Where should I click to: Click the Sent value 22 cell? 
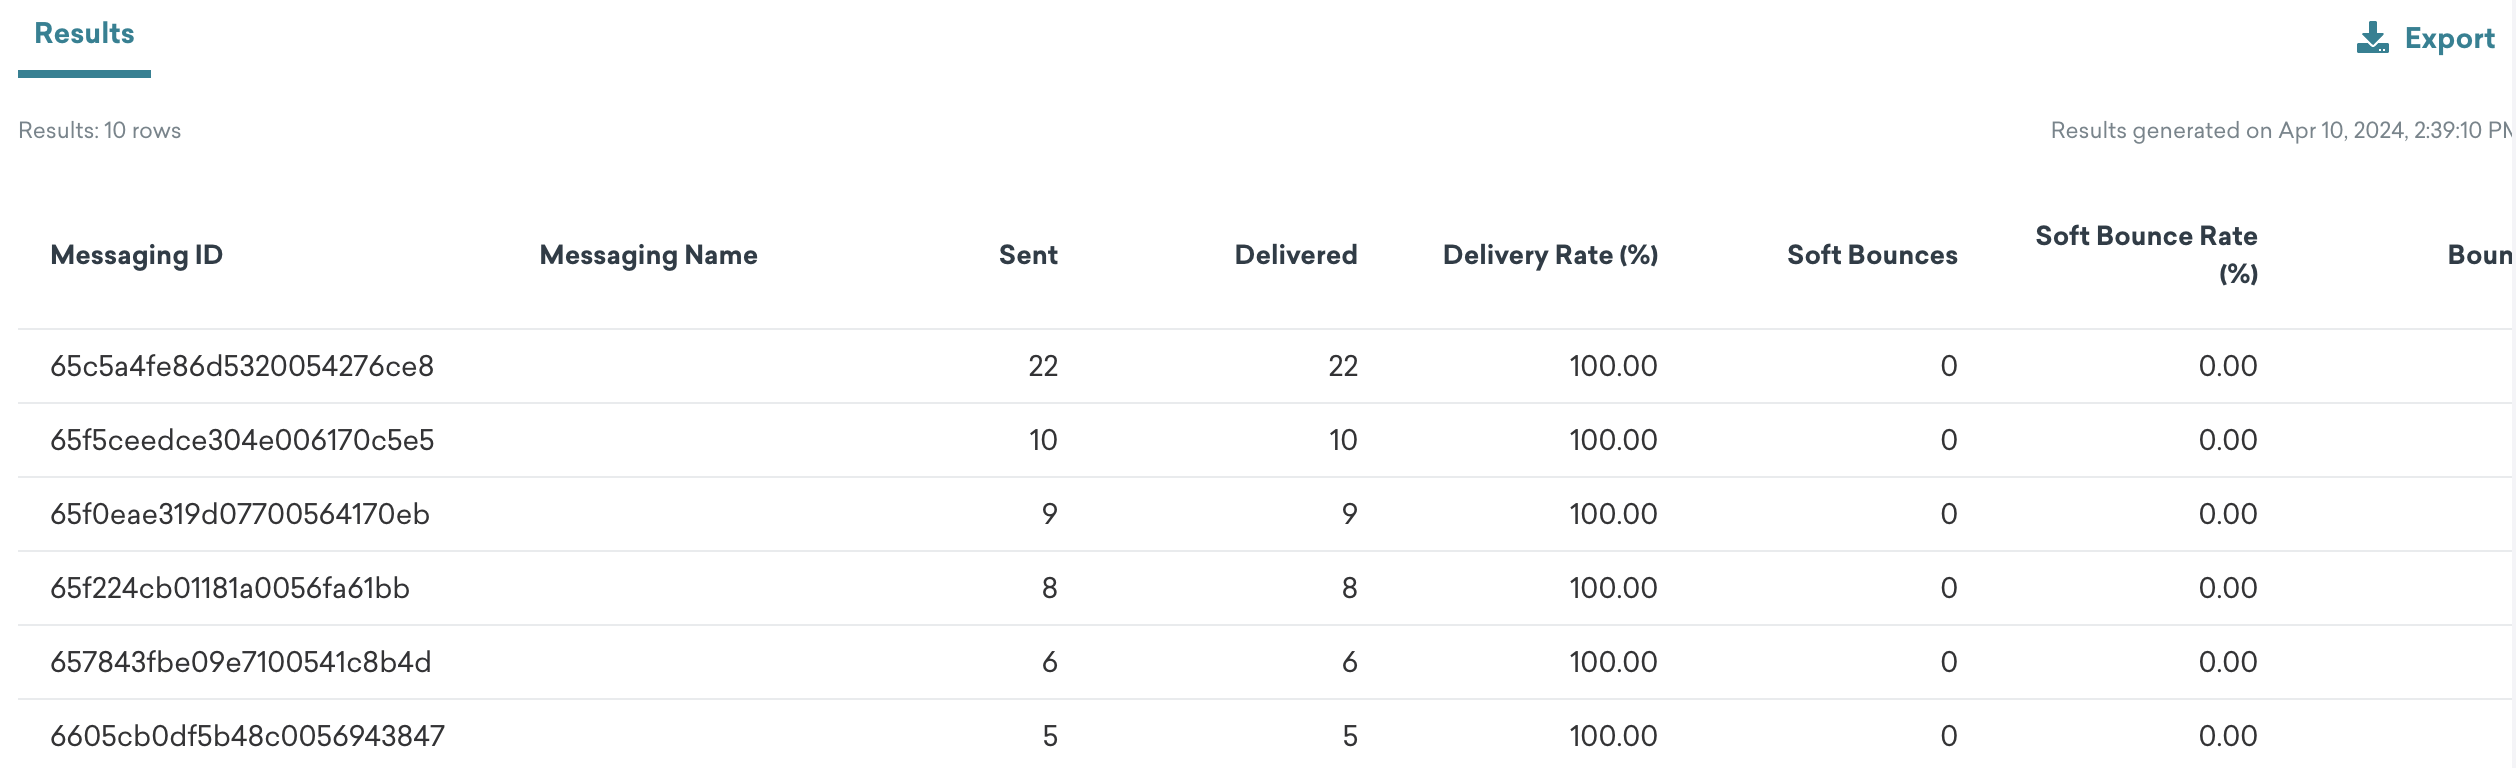(x=1043, y=366)
